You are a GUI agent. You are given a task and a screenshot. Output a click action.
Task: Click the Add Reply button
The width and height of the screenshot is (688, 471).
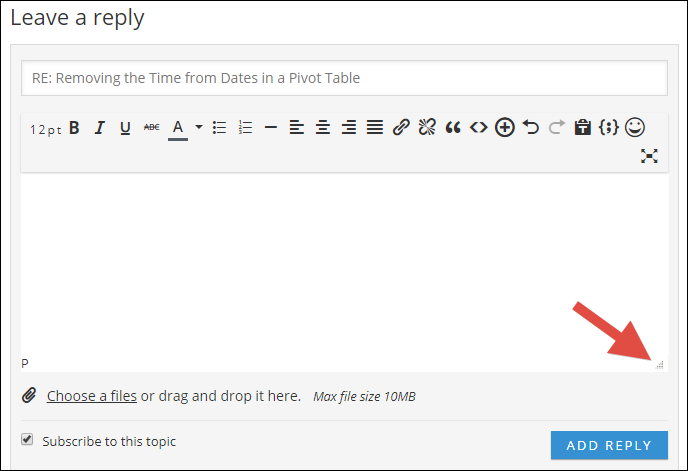[x=609, y=445]
